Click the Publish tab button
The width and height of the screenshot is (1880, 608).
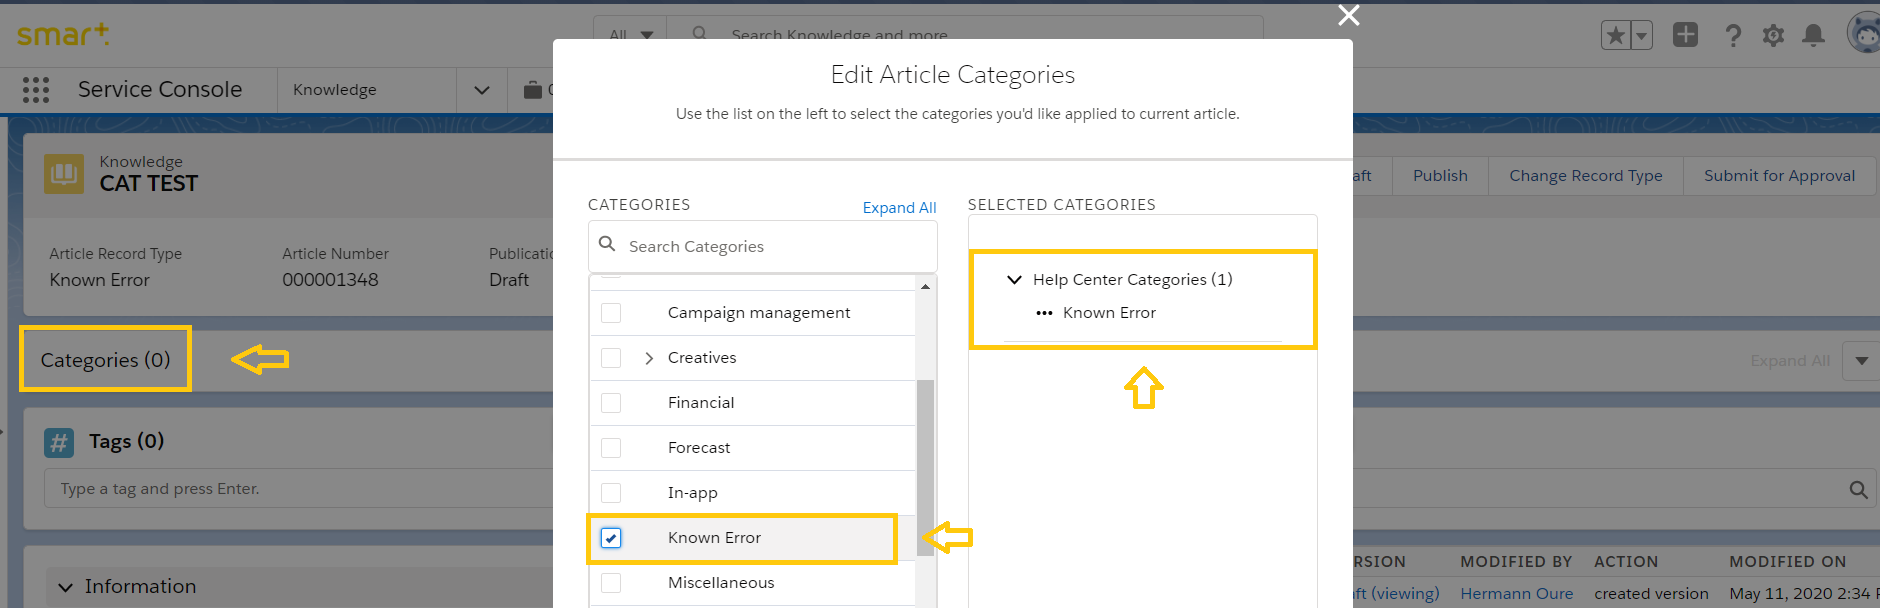[x=1440, y=176]
